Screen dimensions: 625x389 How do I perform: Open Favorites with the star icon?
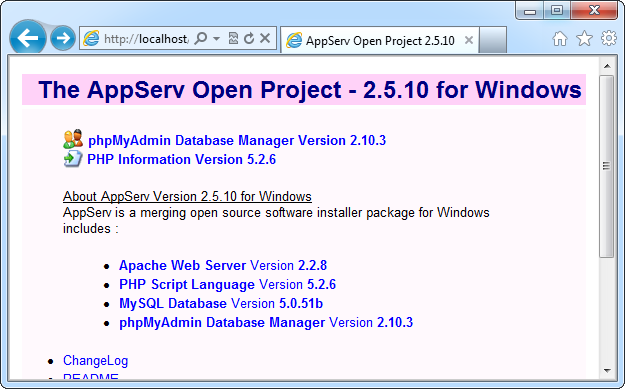coord(584,38)
